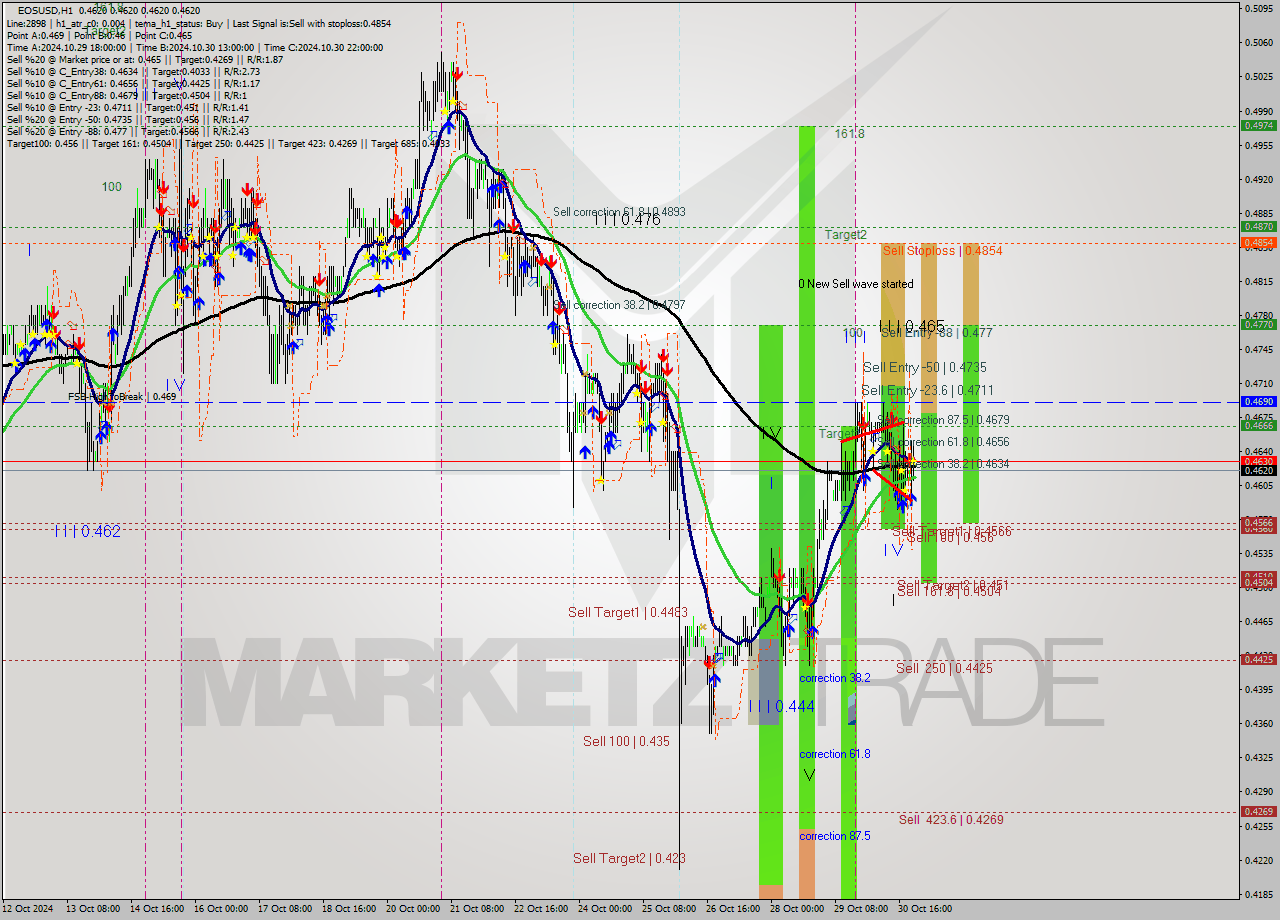Click the 'Sell Entry -50 | 0.4735' label
The height and width of the screenshot is (920, 1280).
(924, 367)
